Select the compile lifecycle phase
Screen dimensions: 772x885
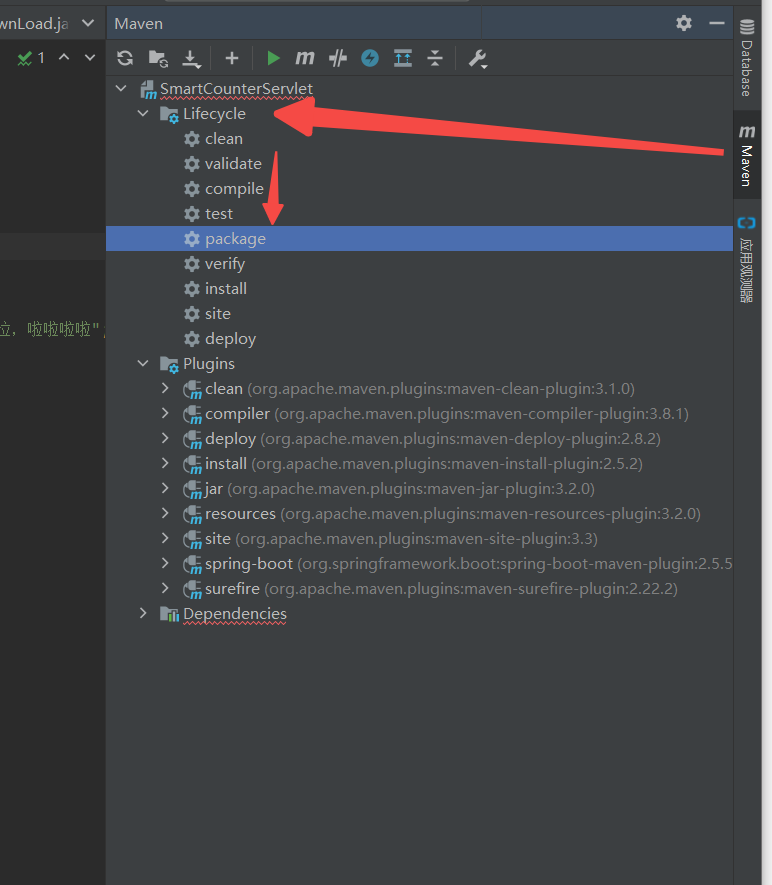tap(419, 189)
